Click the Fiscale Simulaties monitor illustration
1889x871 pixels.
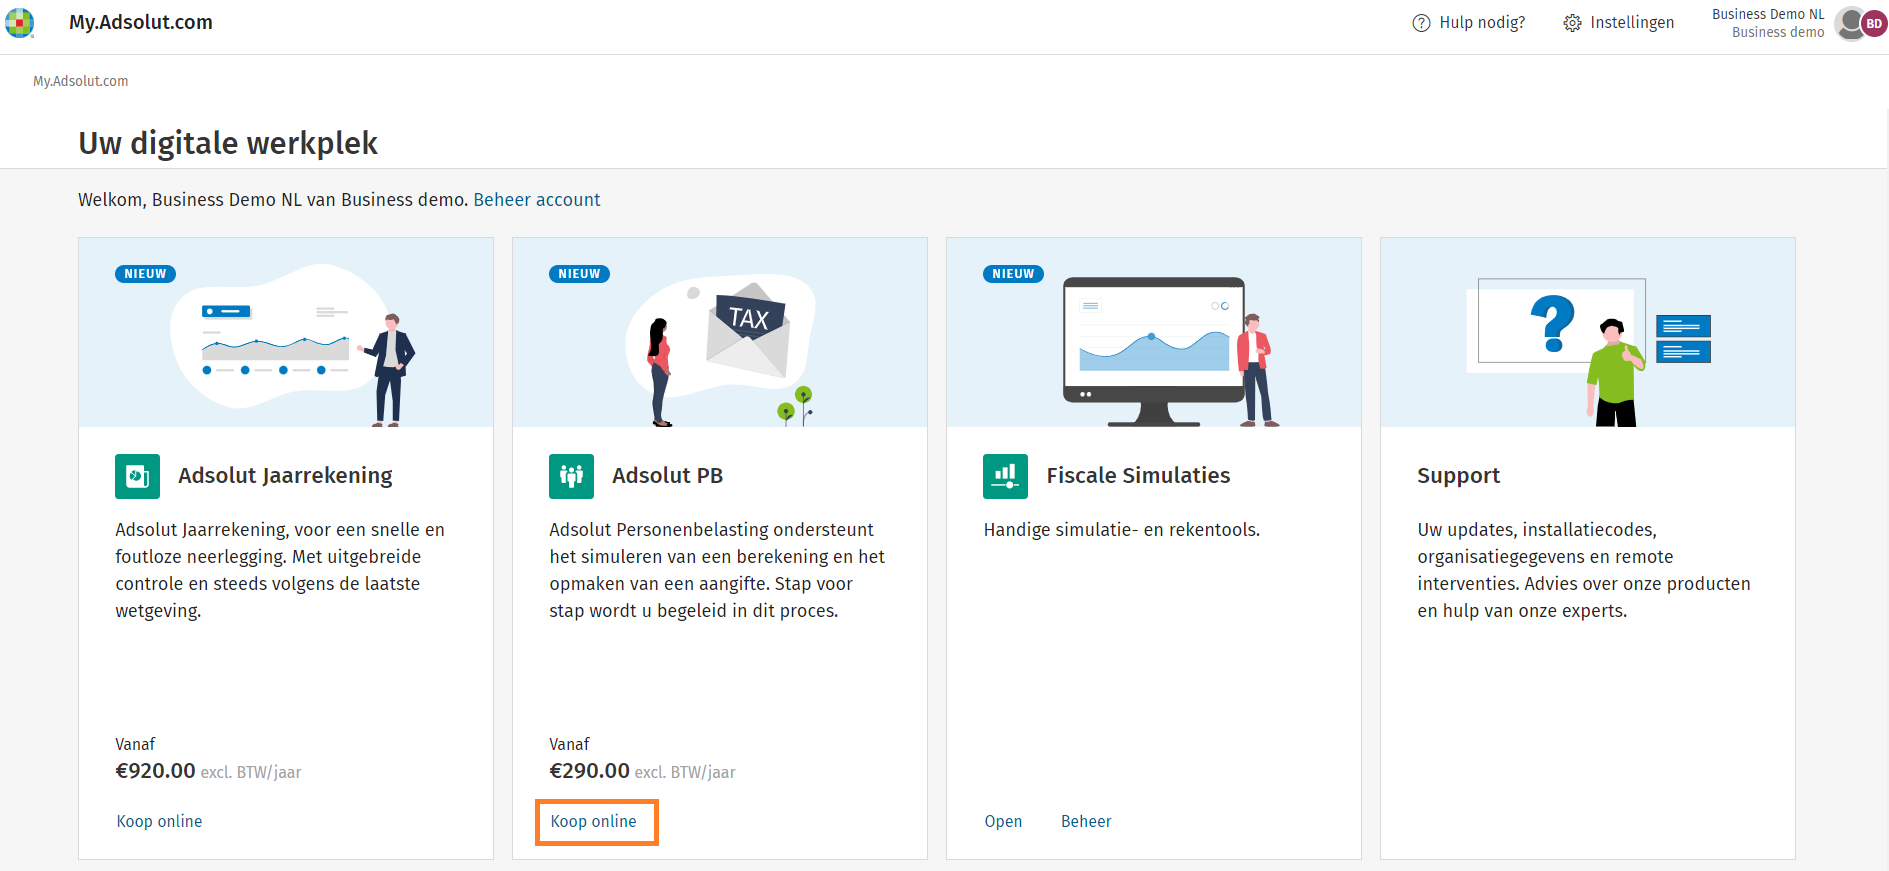coord(1154,333)
